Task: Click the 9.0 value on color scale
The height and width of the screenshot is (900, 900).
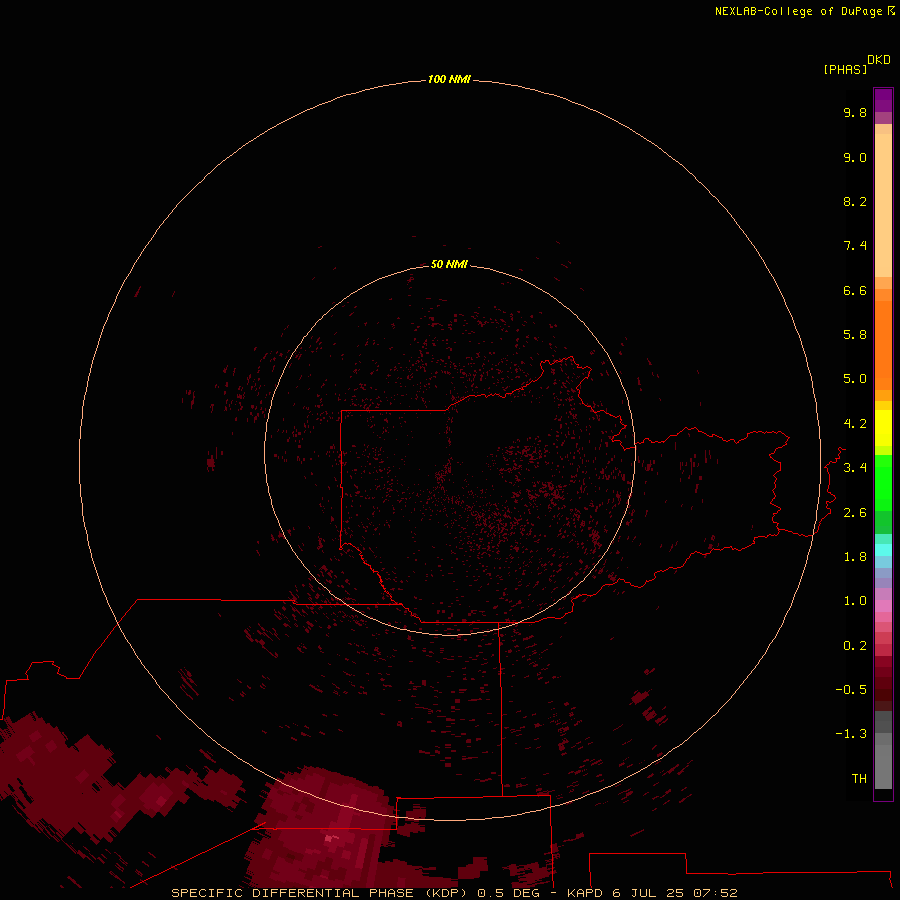Action: coord(855,157)
